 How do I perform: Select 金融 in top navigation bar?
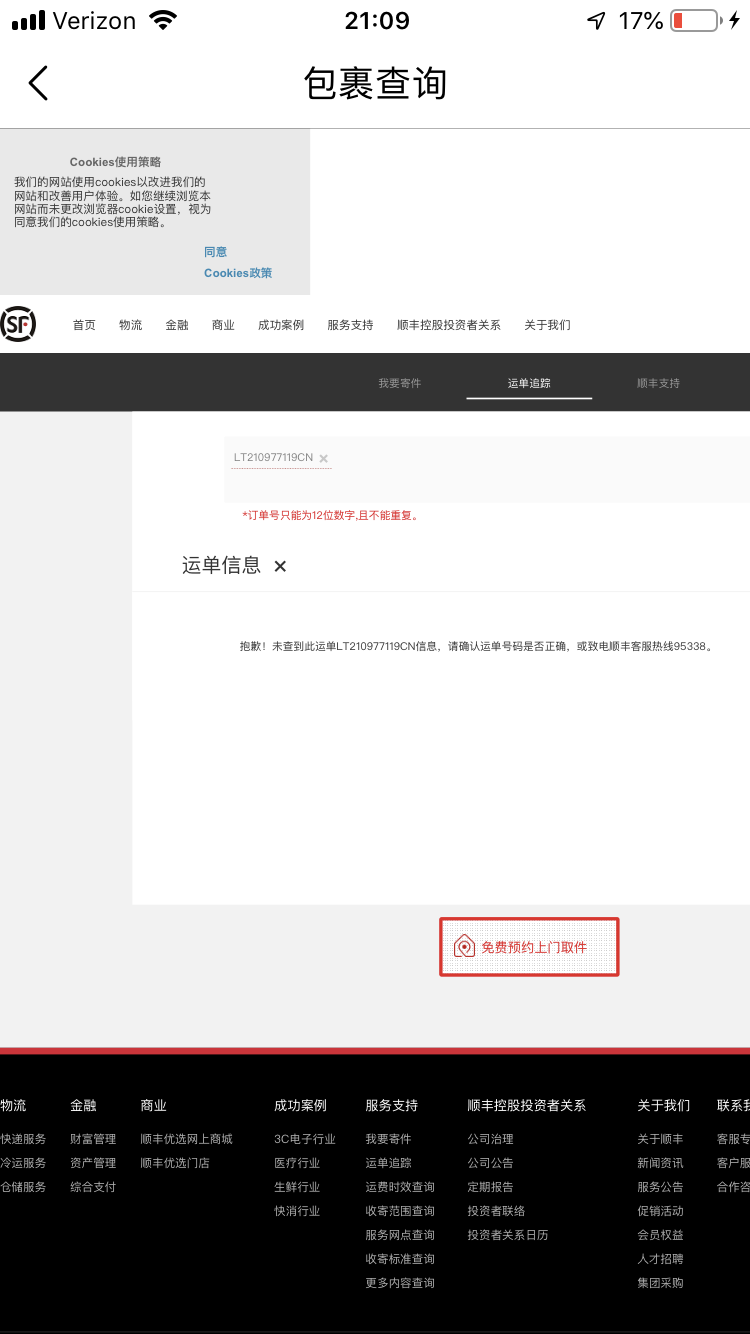[177, 325]
